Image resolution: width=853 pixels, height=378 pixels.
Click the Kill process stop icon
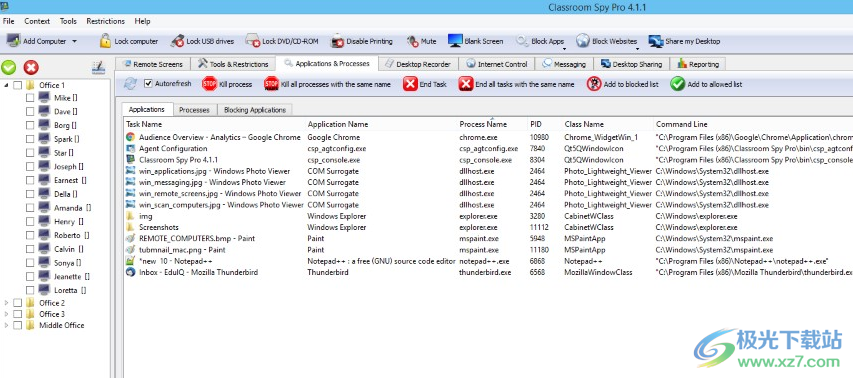point(209,84)
